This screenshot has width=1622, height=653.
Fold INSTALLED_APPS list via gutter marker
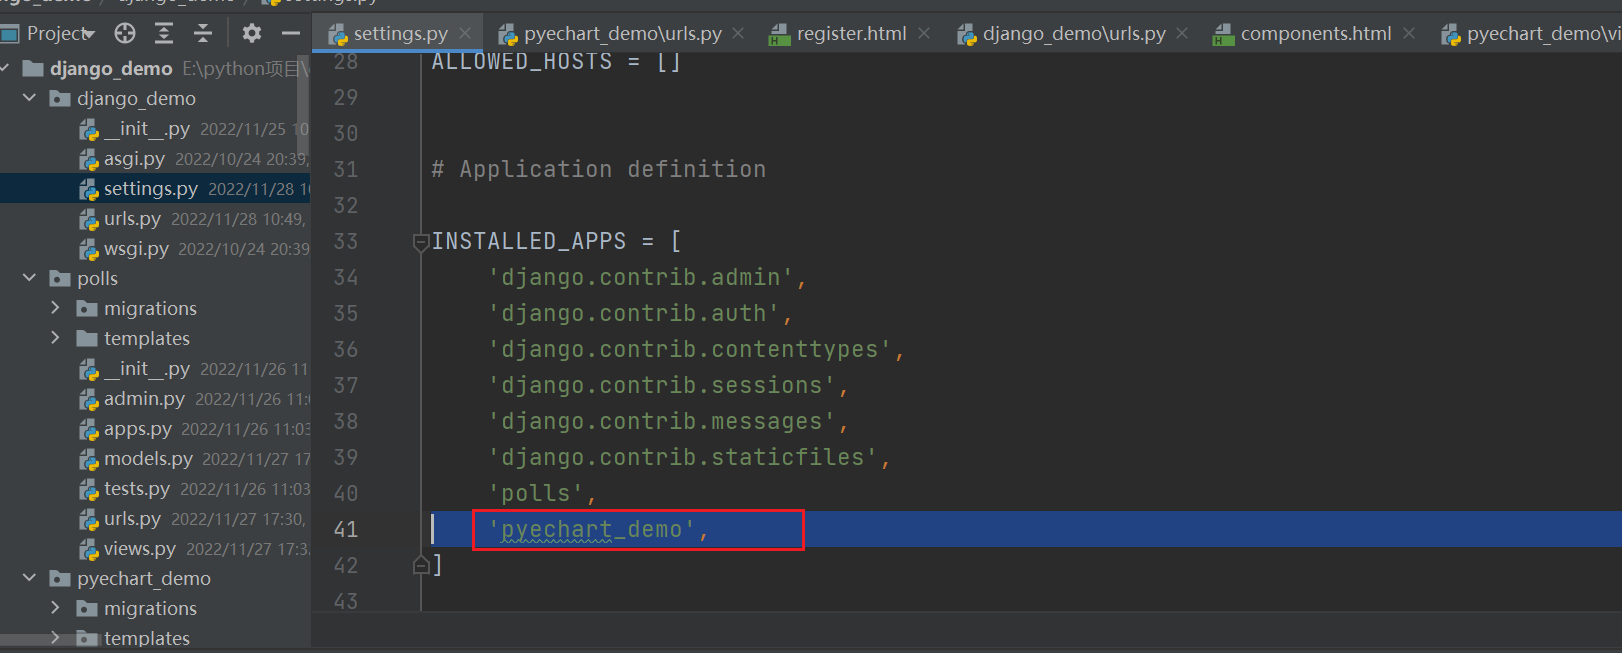point(421,241)
